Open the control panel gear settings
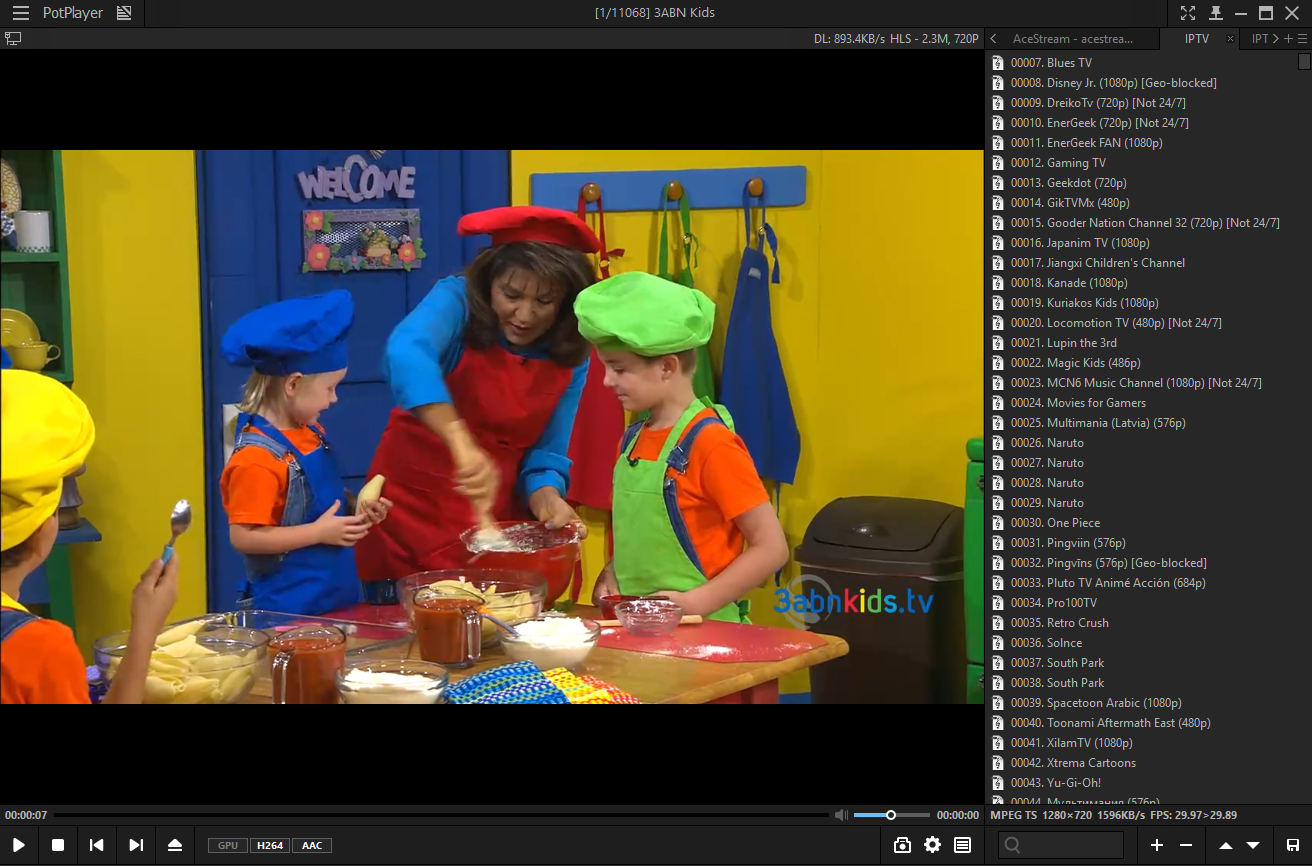 [932, 845]
